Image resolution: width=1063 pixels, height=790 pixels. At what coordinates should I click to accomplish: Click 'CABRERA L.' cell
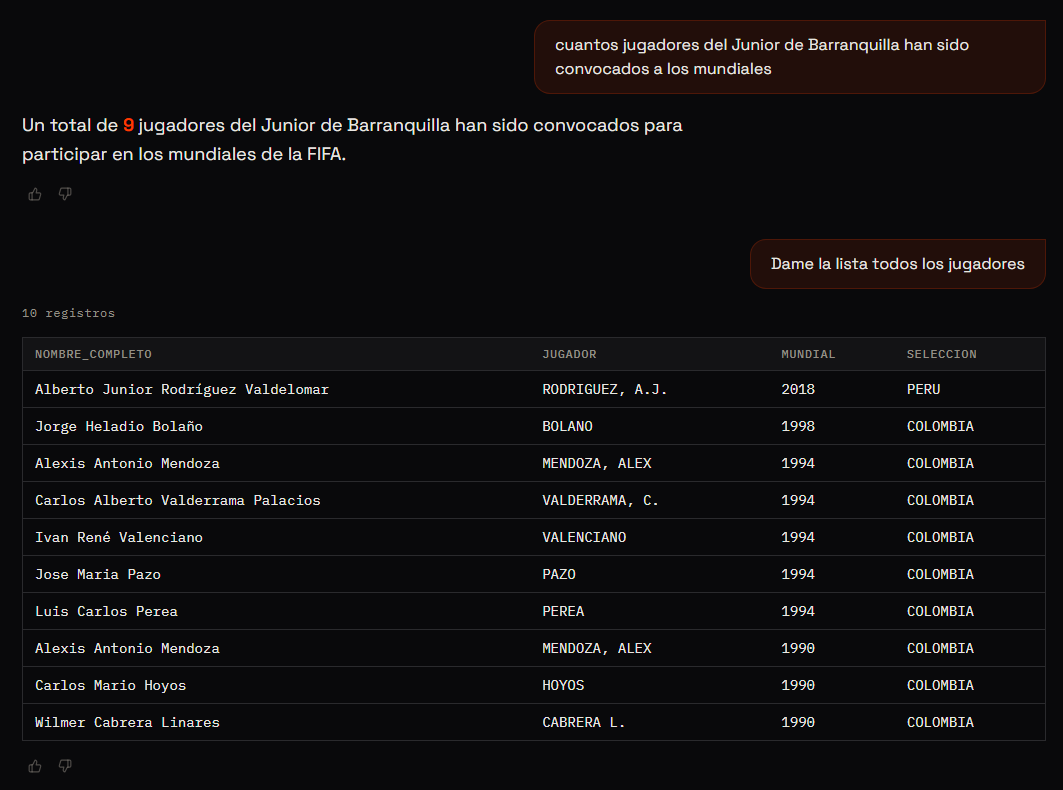584,723
